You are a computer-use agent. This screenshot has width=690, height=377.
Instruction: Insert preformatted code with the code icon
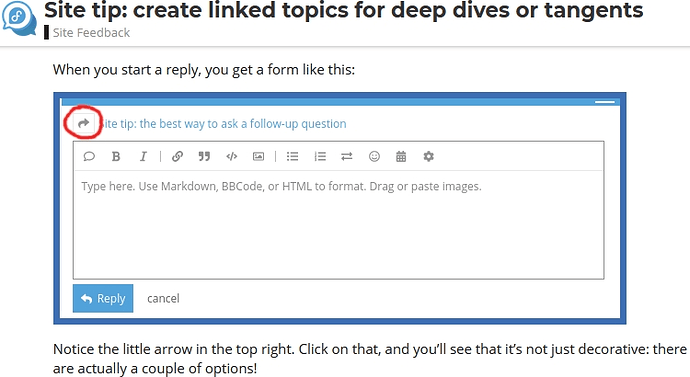coord(231,157)
